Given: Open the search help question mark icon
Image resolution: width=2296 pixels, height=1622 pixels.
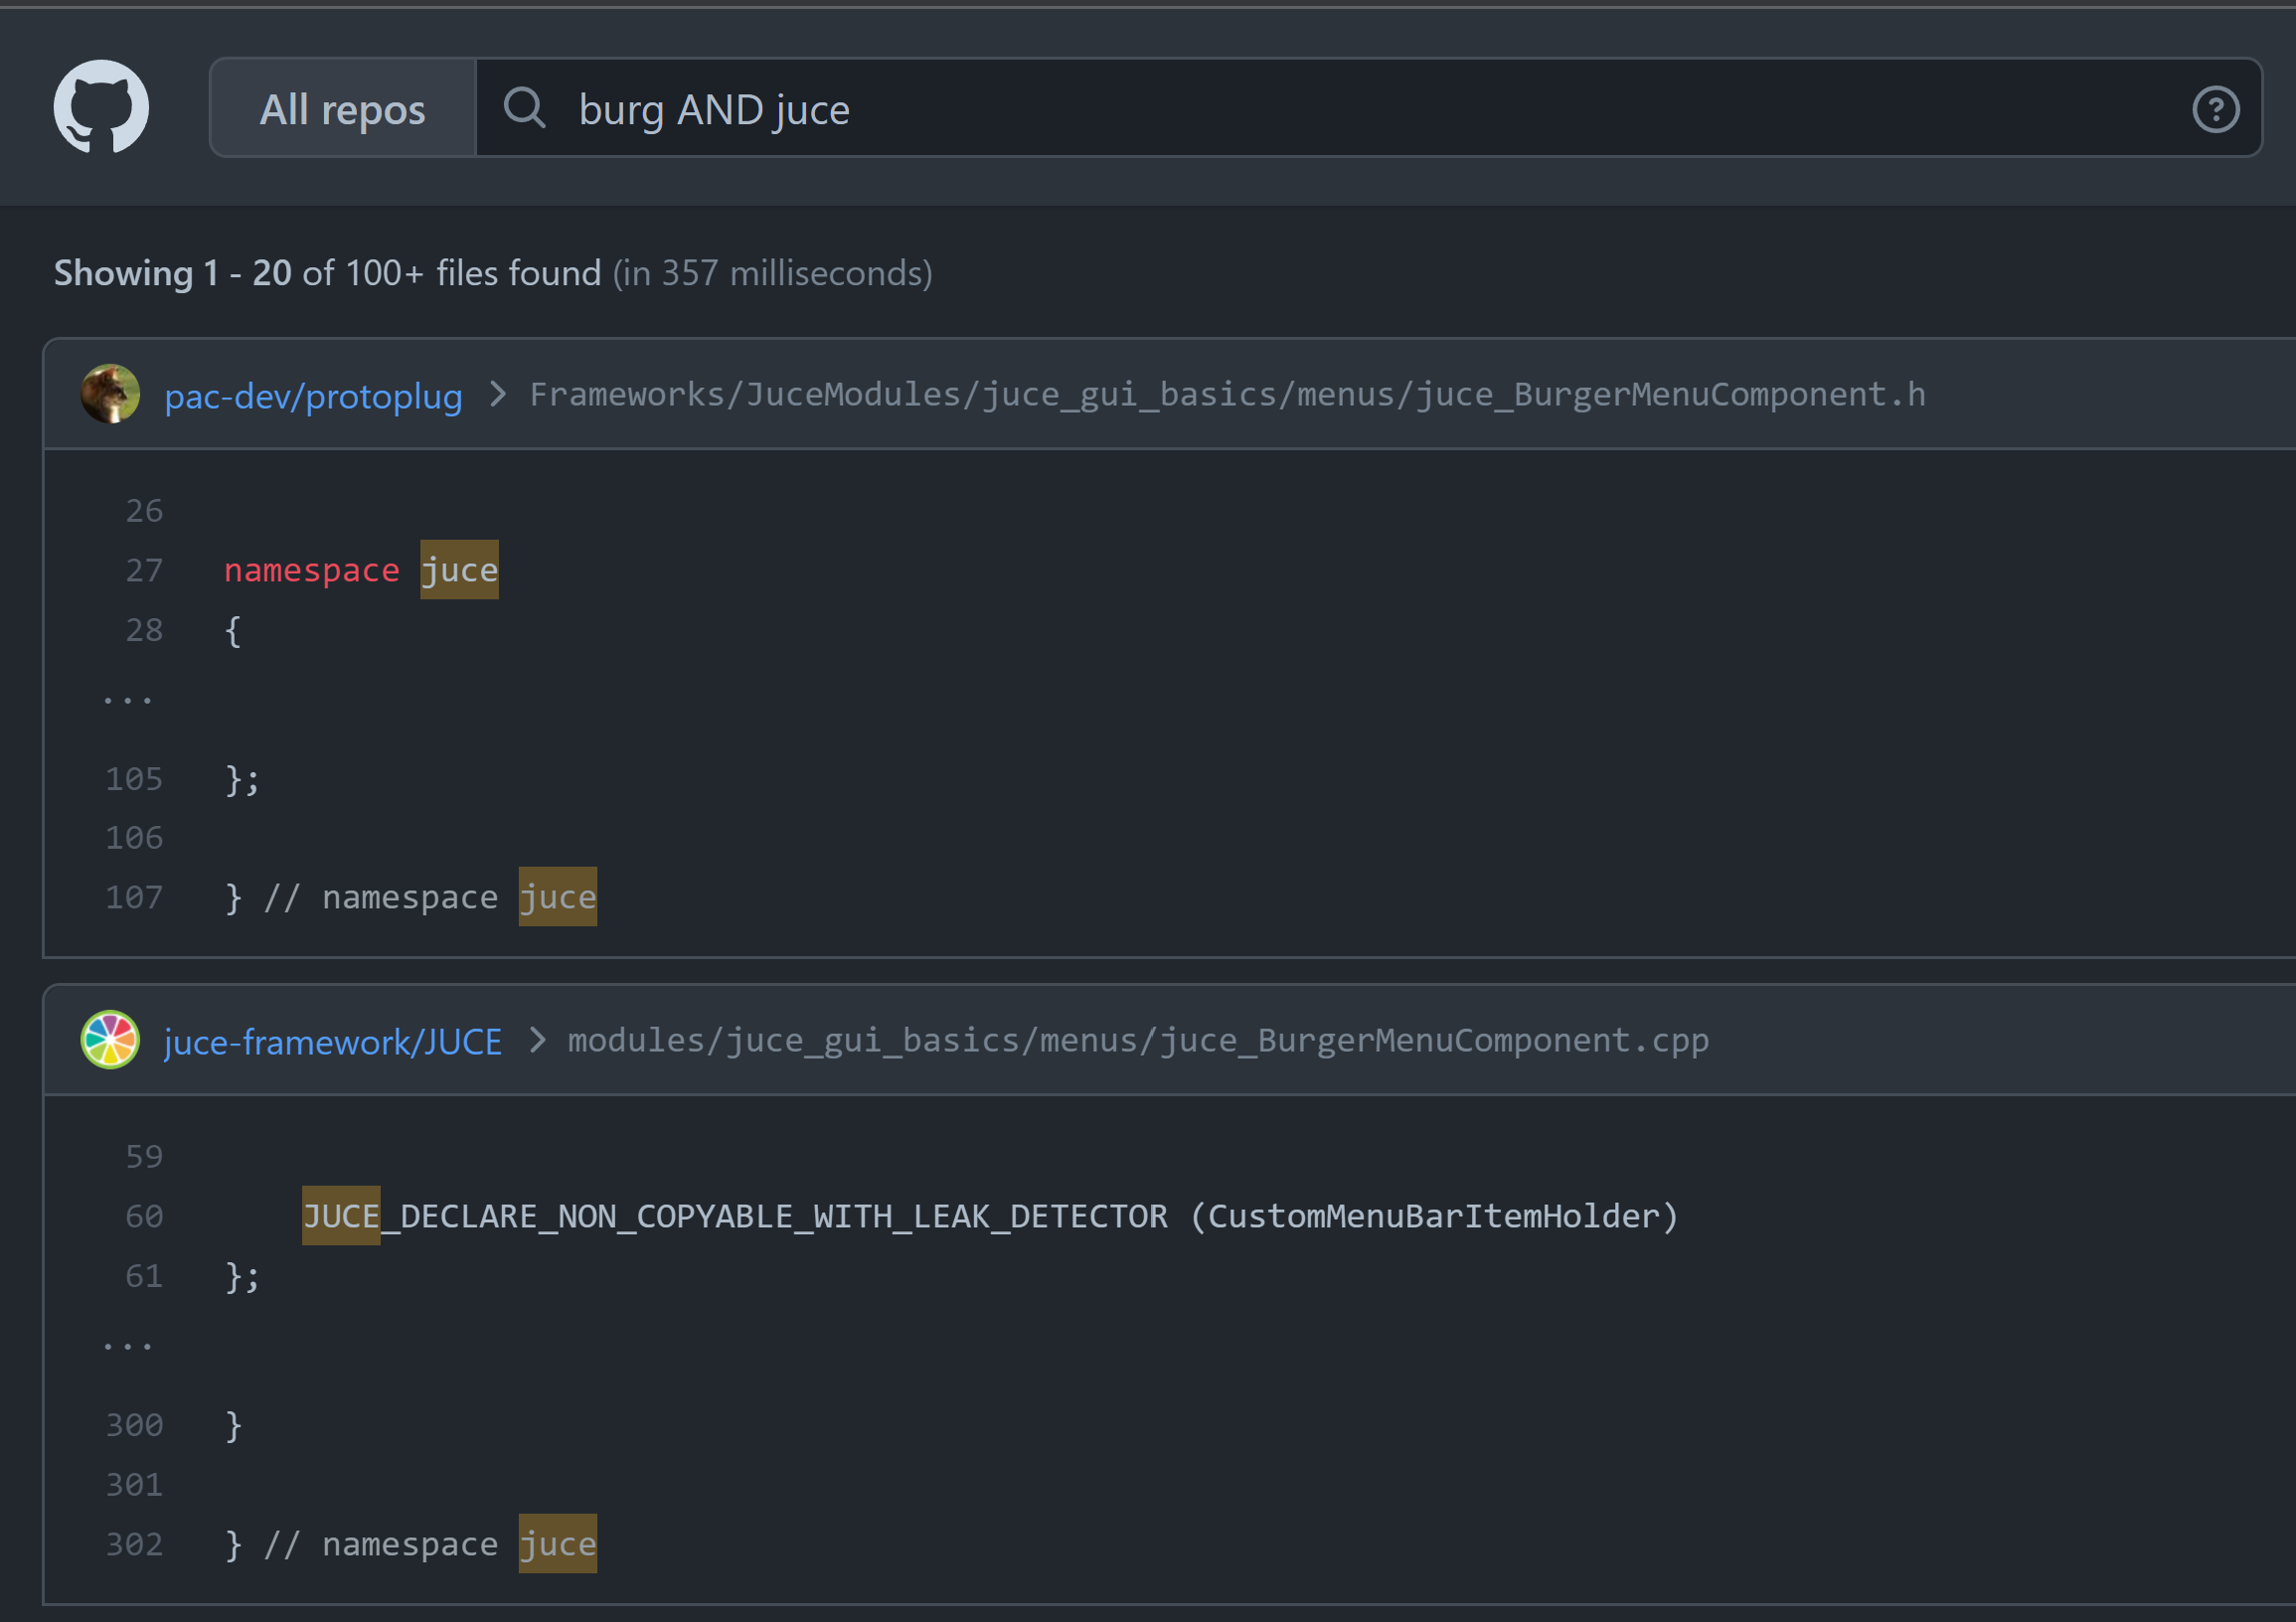Looking at the screenshot, I should pyautogui.click(x=2215, y=109).
